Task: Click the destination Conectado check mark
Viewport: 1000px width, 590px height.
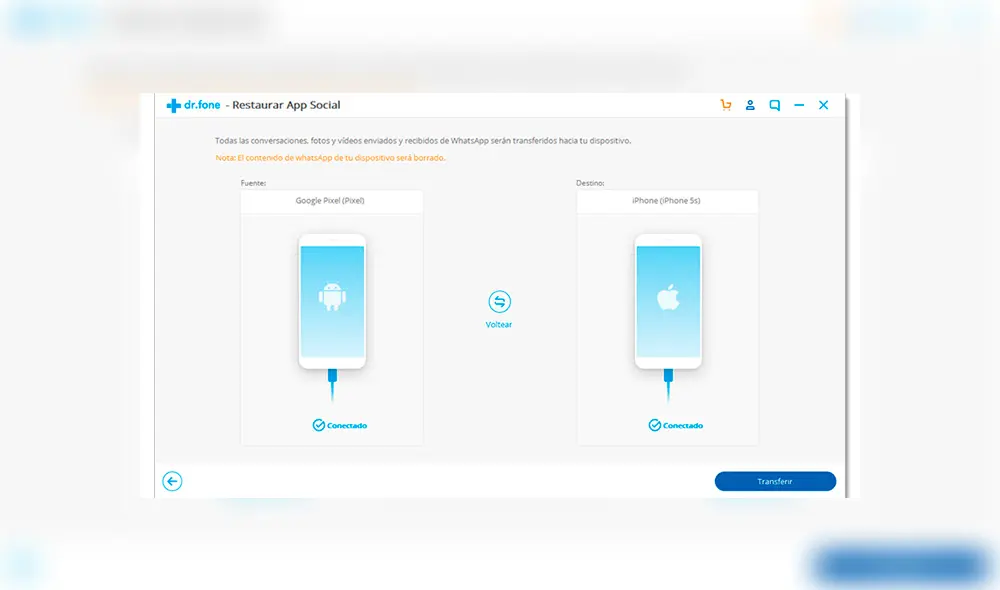Action: click(x=654, y=425)
